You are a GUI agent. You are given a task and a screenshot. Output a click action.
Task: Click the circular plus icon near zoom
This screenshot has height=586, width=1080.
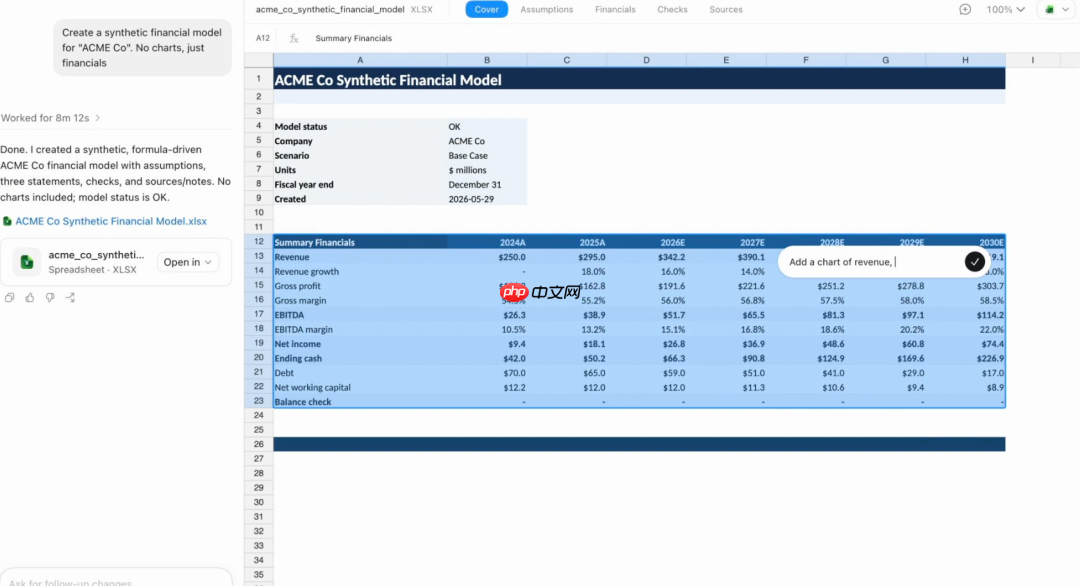coord(965,10)
